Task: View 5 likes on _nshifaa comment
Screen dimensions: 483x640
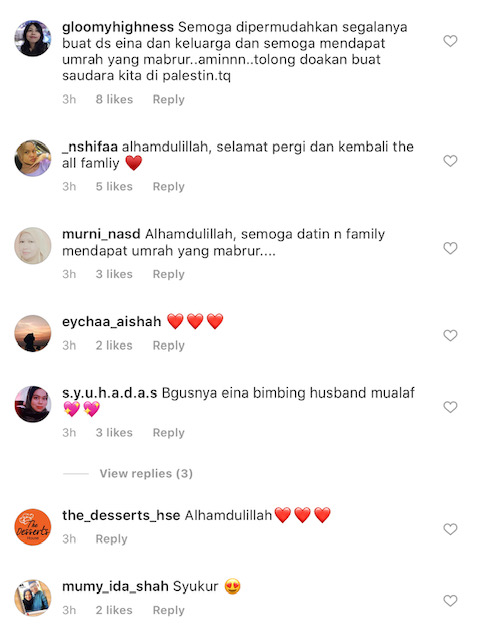Action: tap(114, 187)
